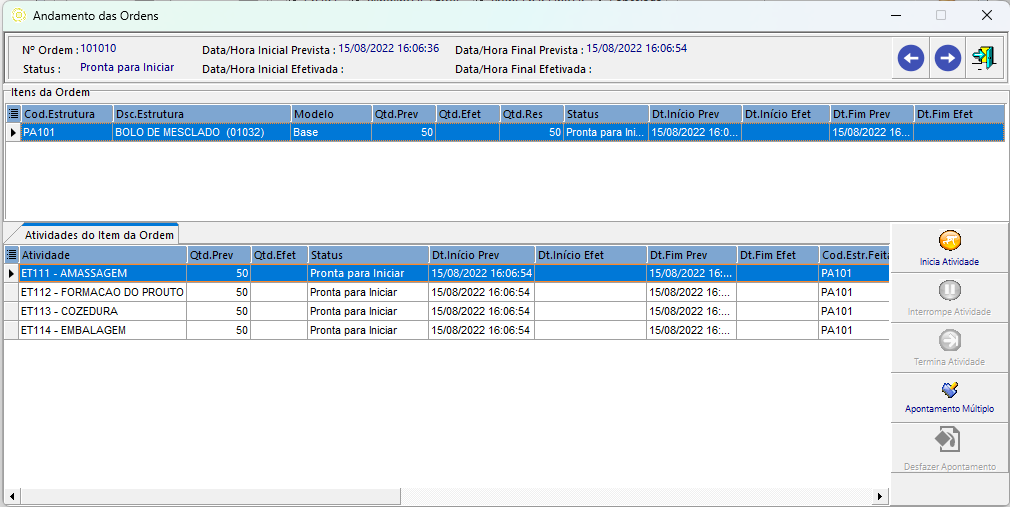This screenshot has width=1010, height=507.
Task: Click the Qtd.Prev header in items grid
Action: click(403, 114)
